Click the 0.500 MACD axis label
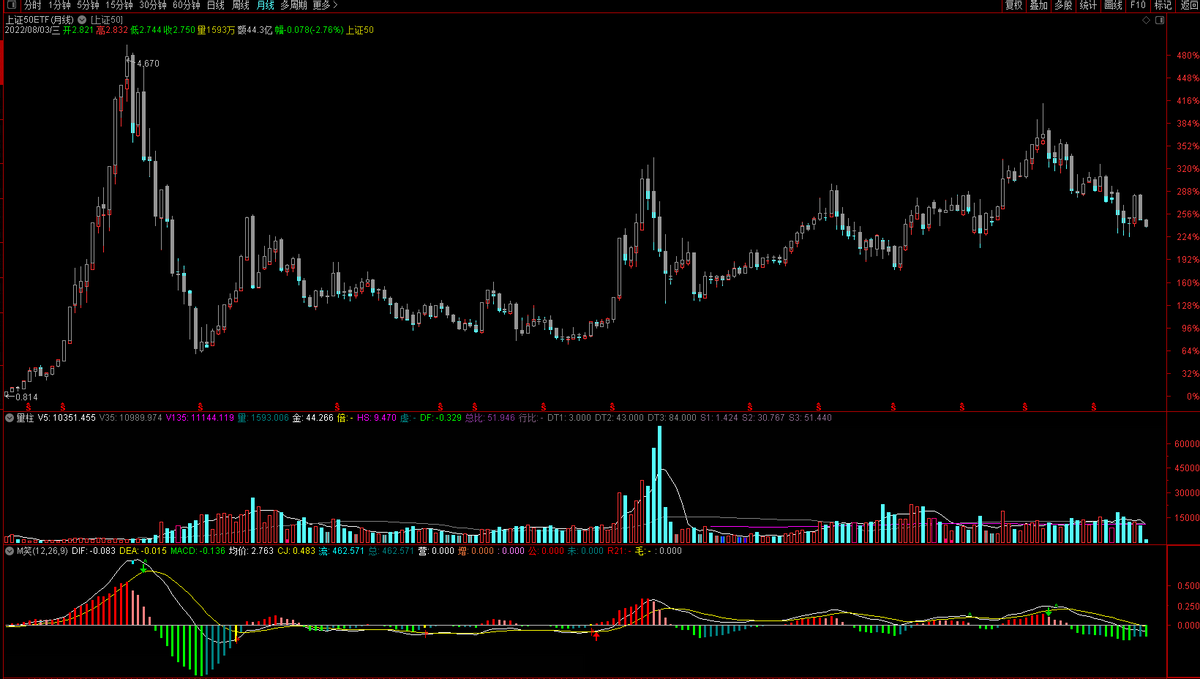The height and width of the screenshot is (679, 1200). [x=1187, y=586]
